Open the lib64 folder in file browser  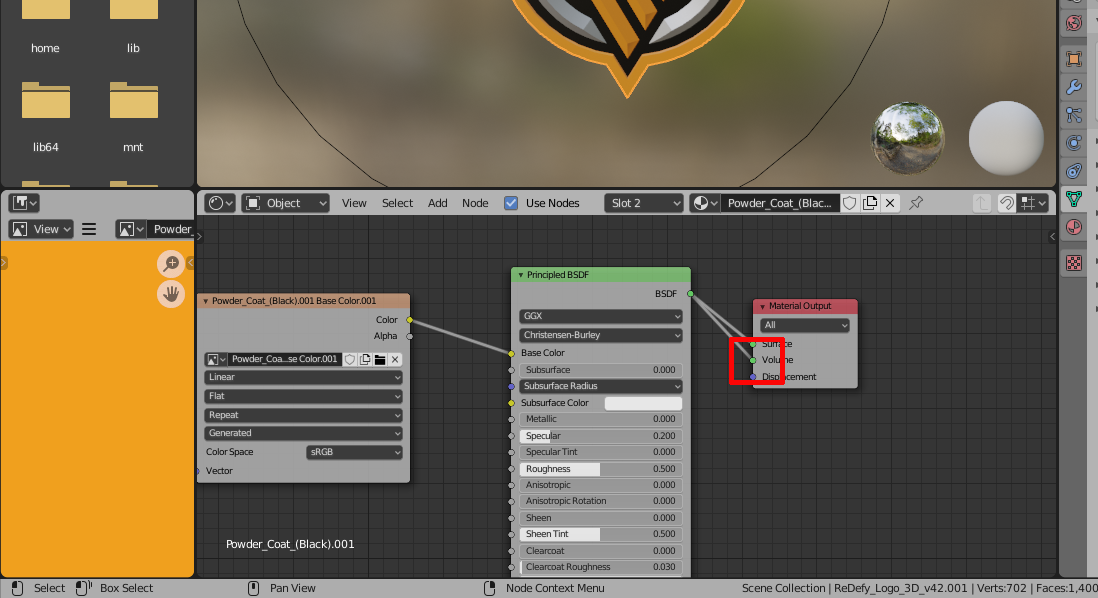tap(46, 116)
